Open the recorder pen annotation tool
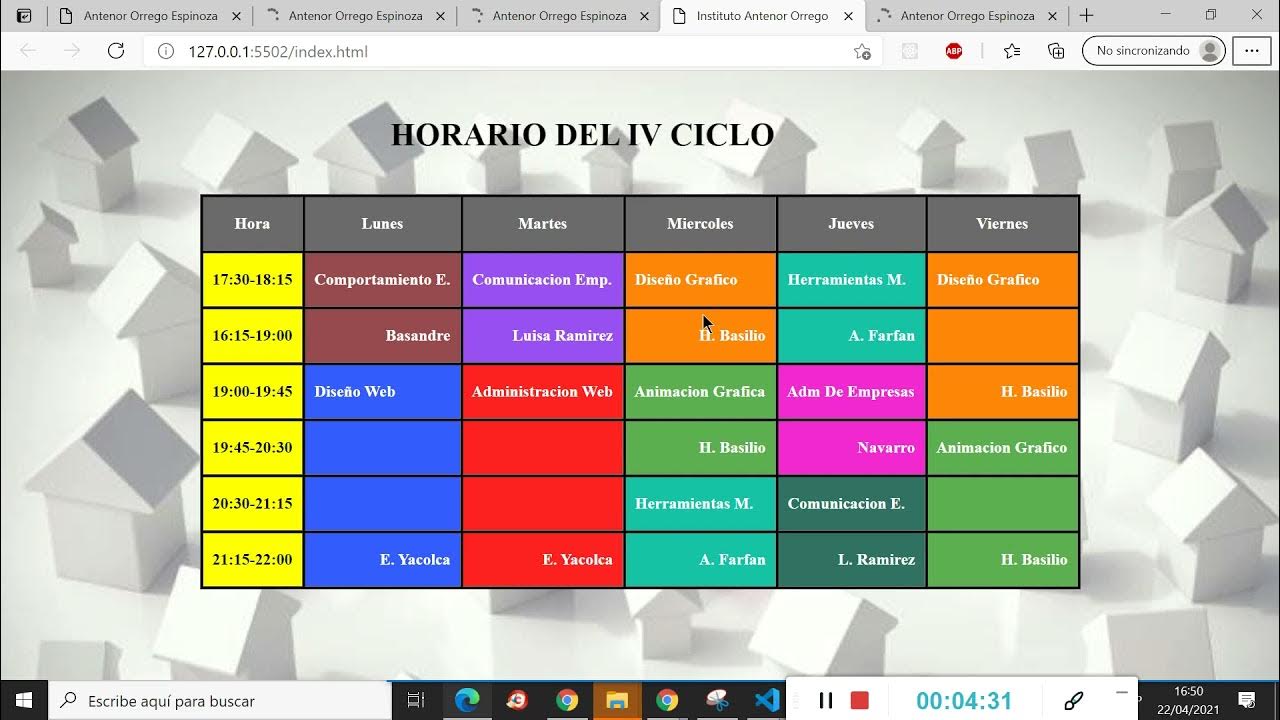 (x=1074, y=701)
